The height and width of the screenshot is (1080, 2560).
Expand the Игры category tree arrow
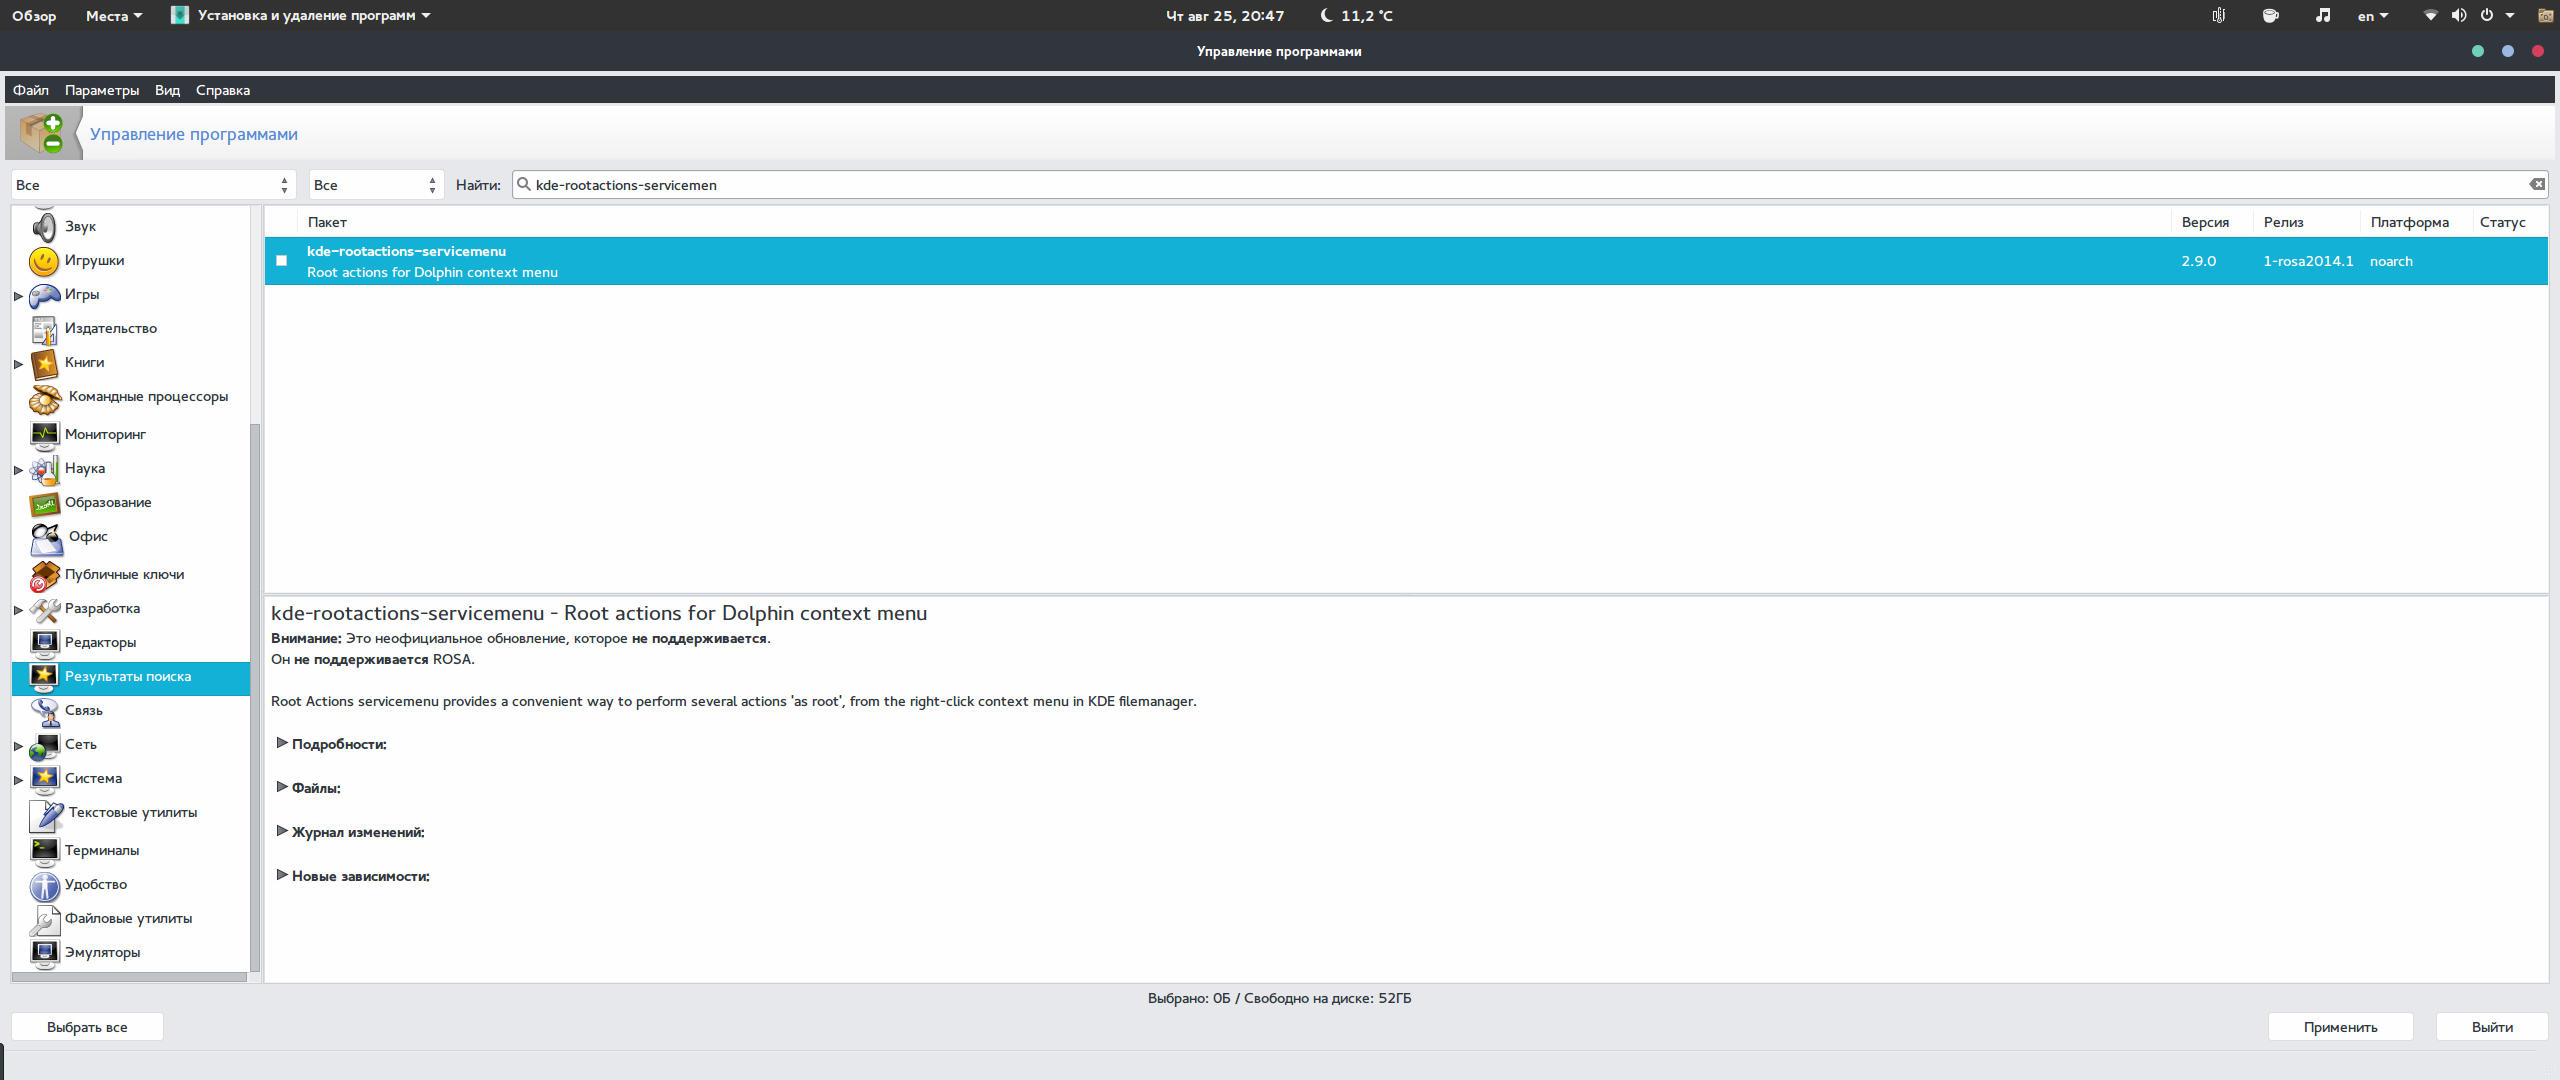pos(18,296)
